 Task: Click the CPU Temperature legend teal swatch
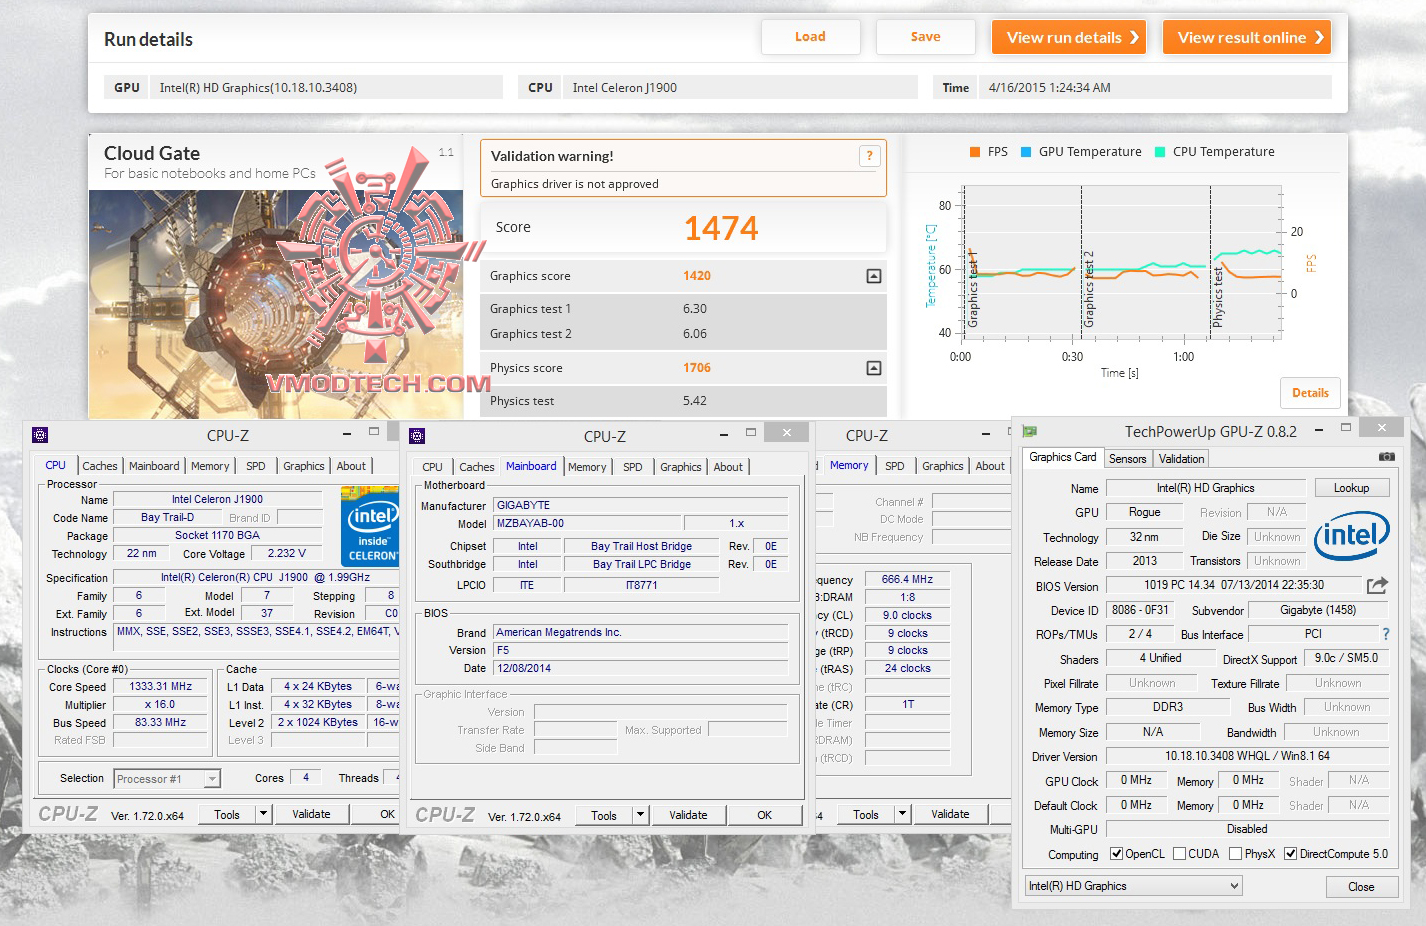click(1160, 152)
